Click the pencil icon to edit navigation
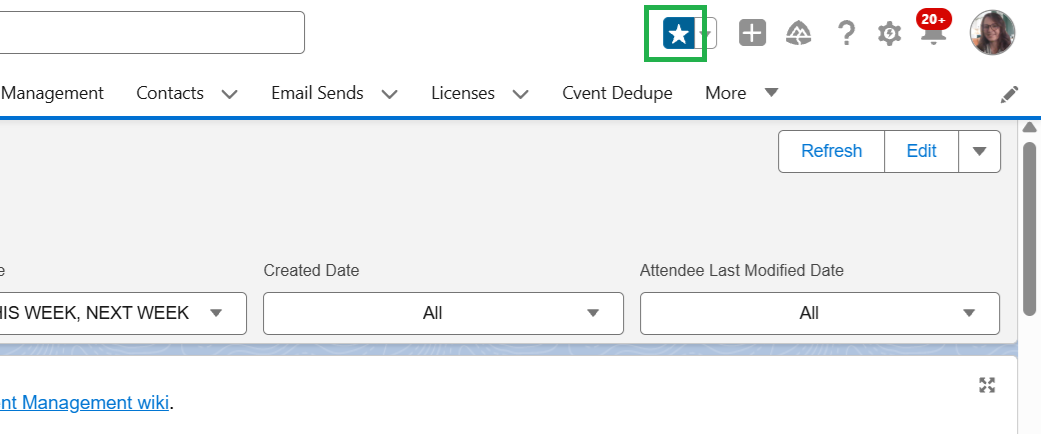 point(1010,94)
